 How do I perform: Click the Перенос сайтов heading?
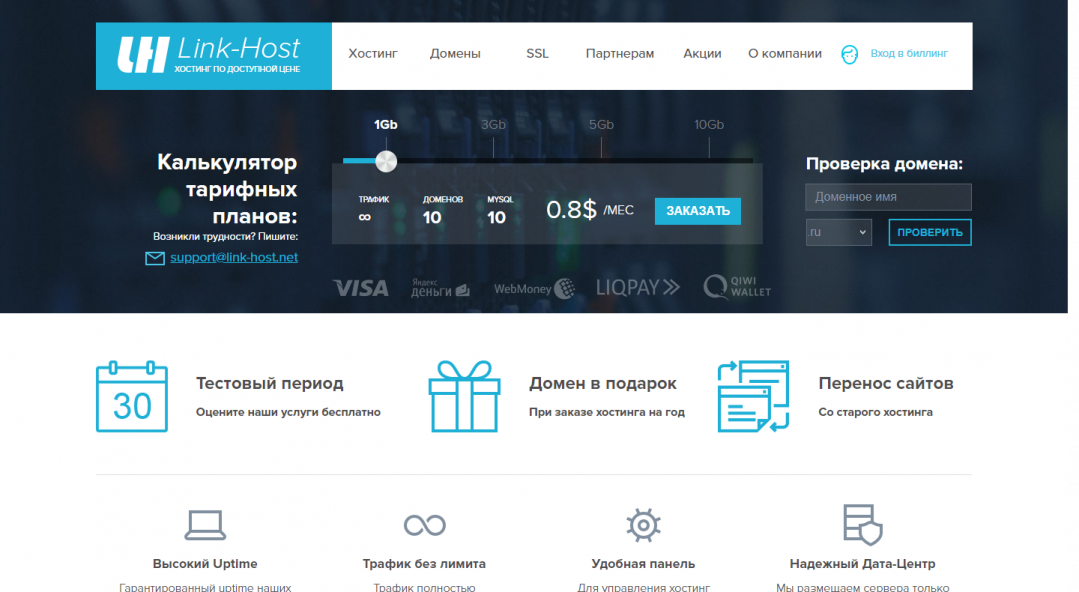click(886, 383)
